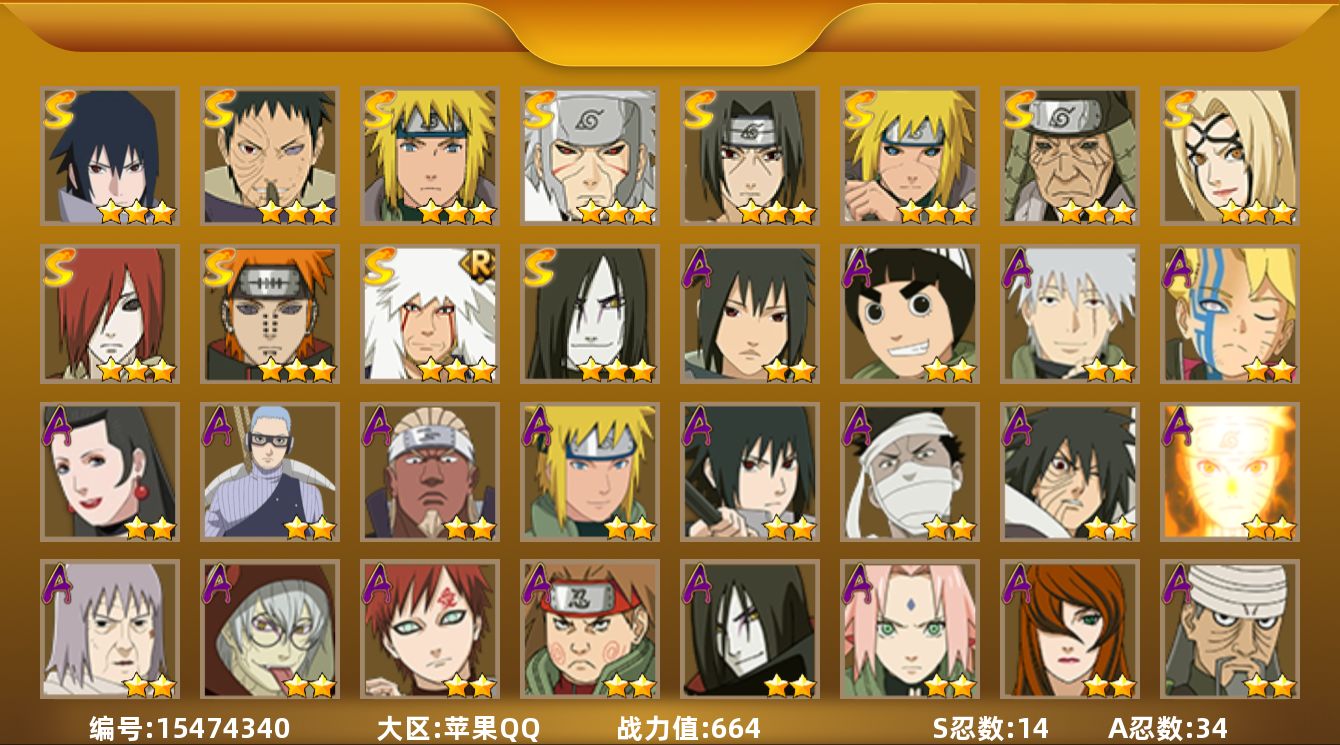Select Choji with red headband card

pos(589,629)
